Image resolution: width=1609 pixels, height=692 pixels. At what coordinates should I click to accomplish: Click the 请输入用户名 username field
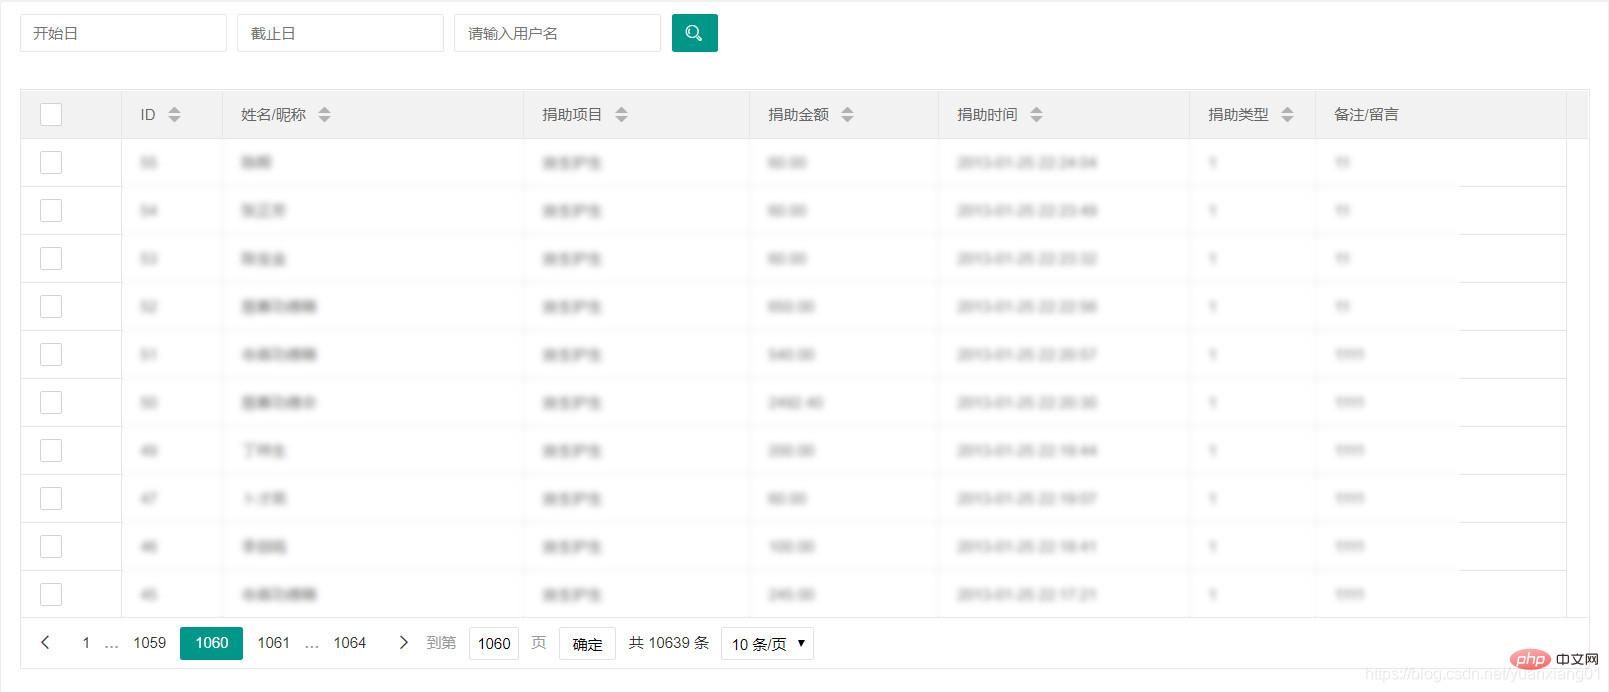tap(557, 33)
